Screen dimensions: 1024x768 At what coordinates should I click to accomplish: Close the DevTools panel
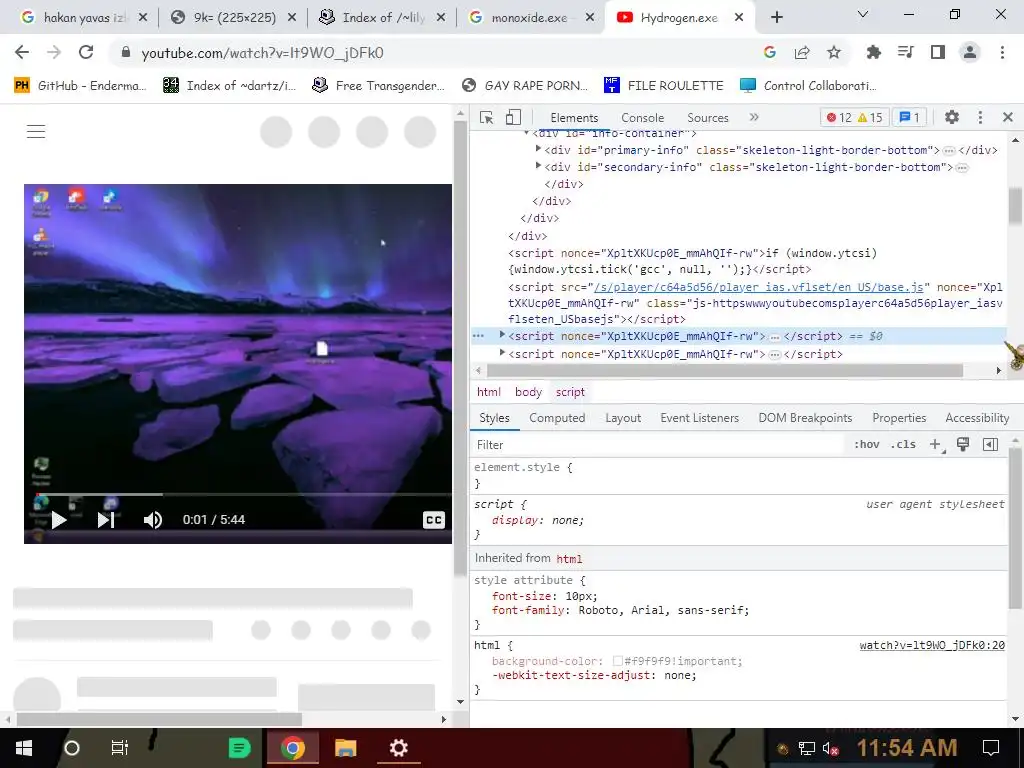[x=1008, y=118]
